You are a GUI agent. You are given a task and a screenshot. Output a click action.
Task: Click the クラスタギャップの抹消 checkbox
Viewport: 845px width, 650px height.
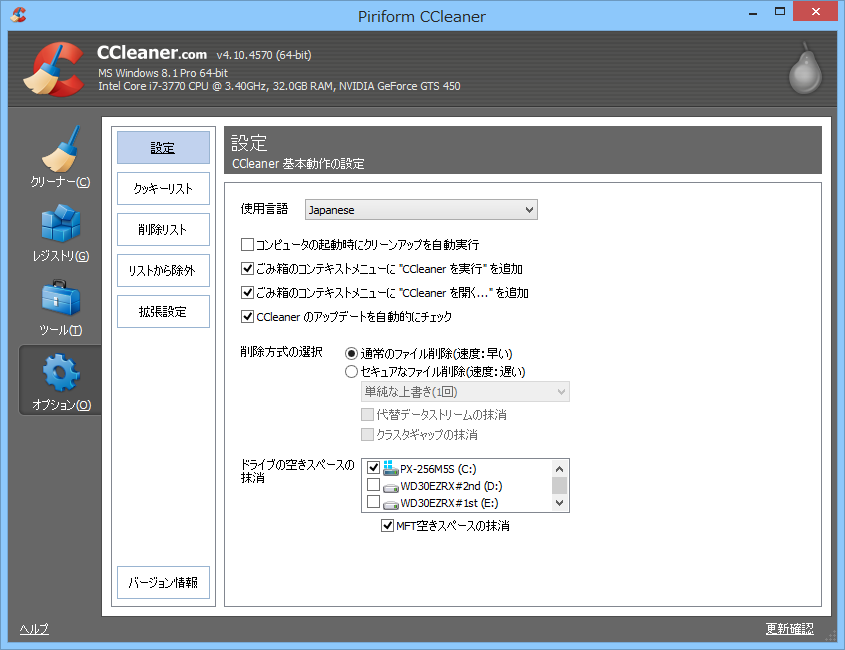(368, 434)
